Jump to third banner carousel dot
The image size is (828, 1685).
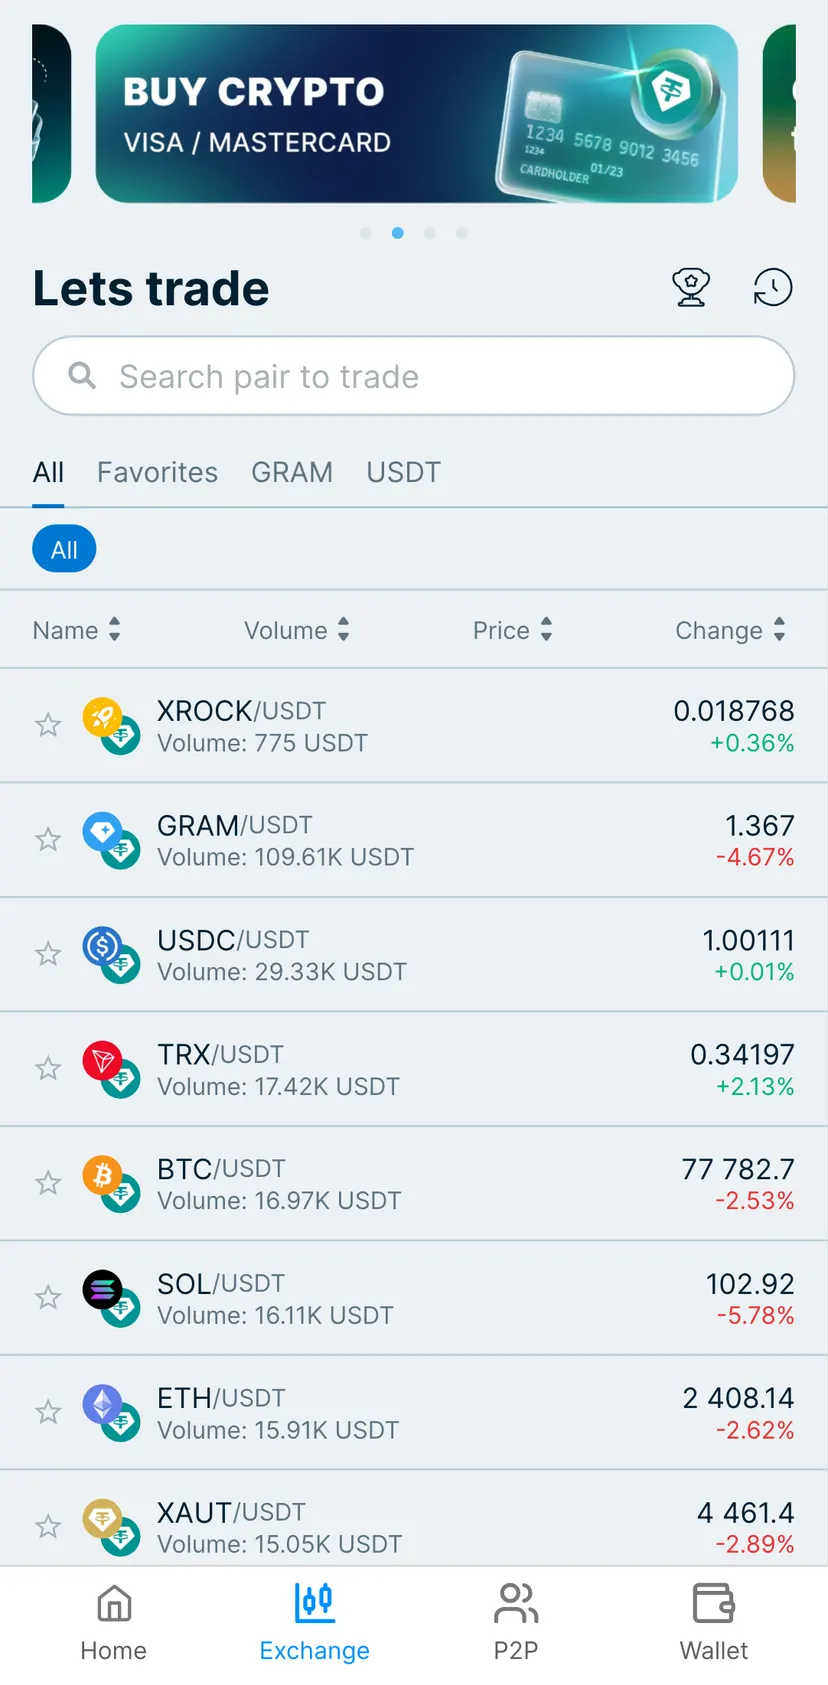point(430,233)
